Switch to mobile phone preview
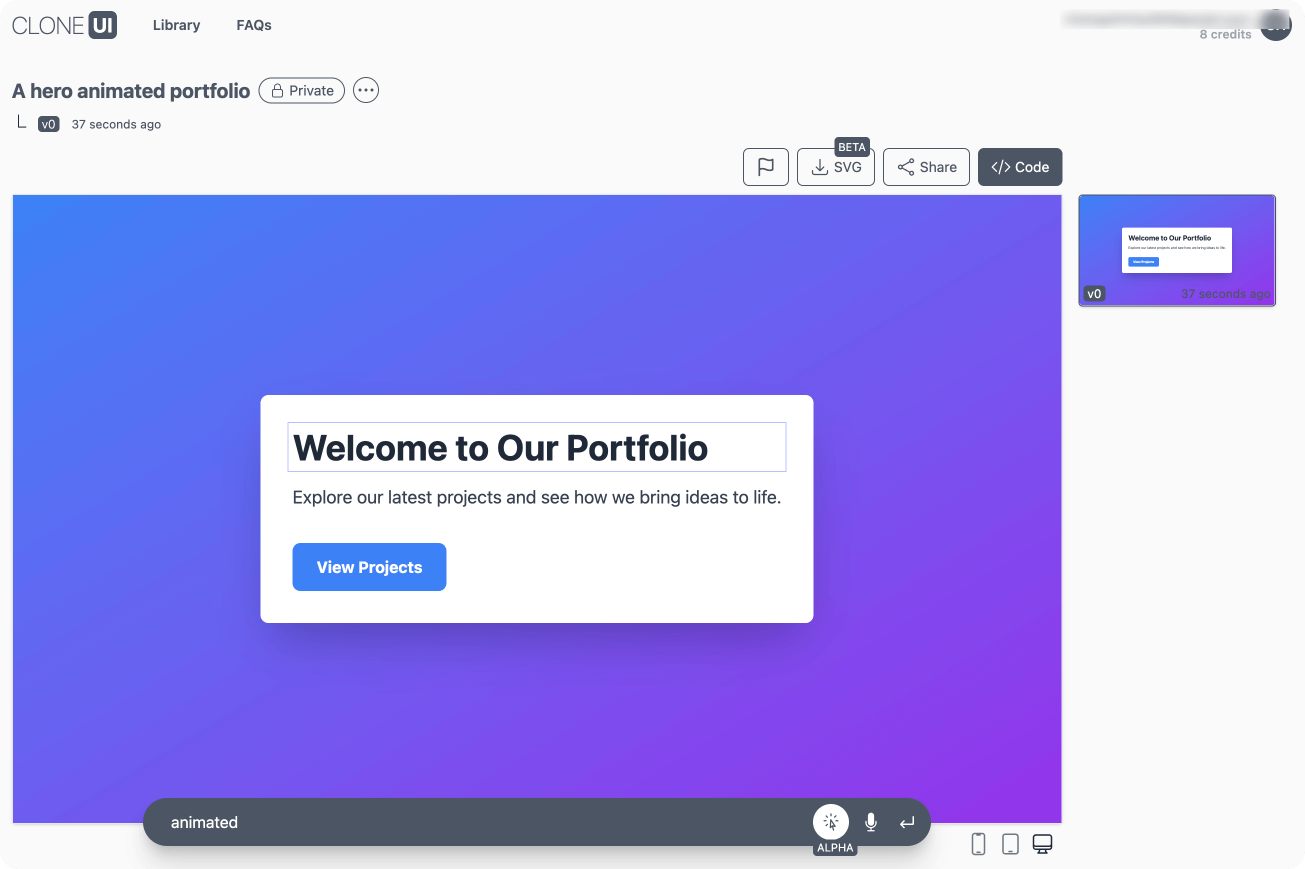The width and height of the screenshot is (1305, 869). pos(978,844)
